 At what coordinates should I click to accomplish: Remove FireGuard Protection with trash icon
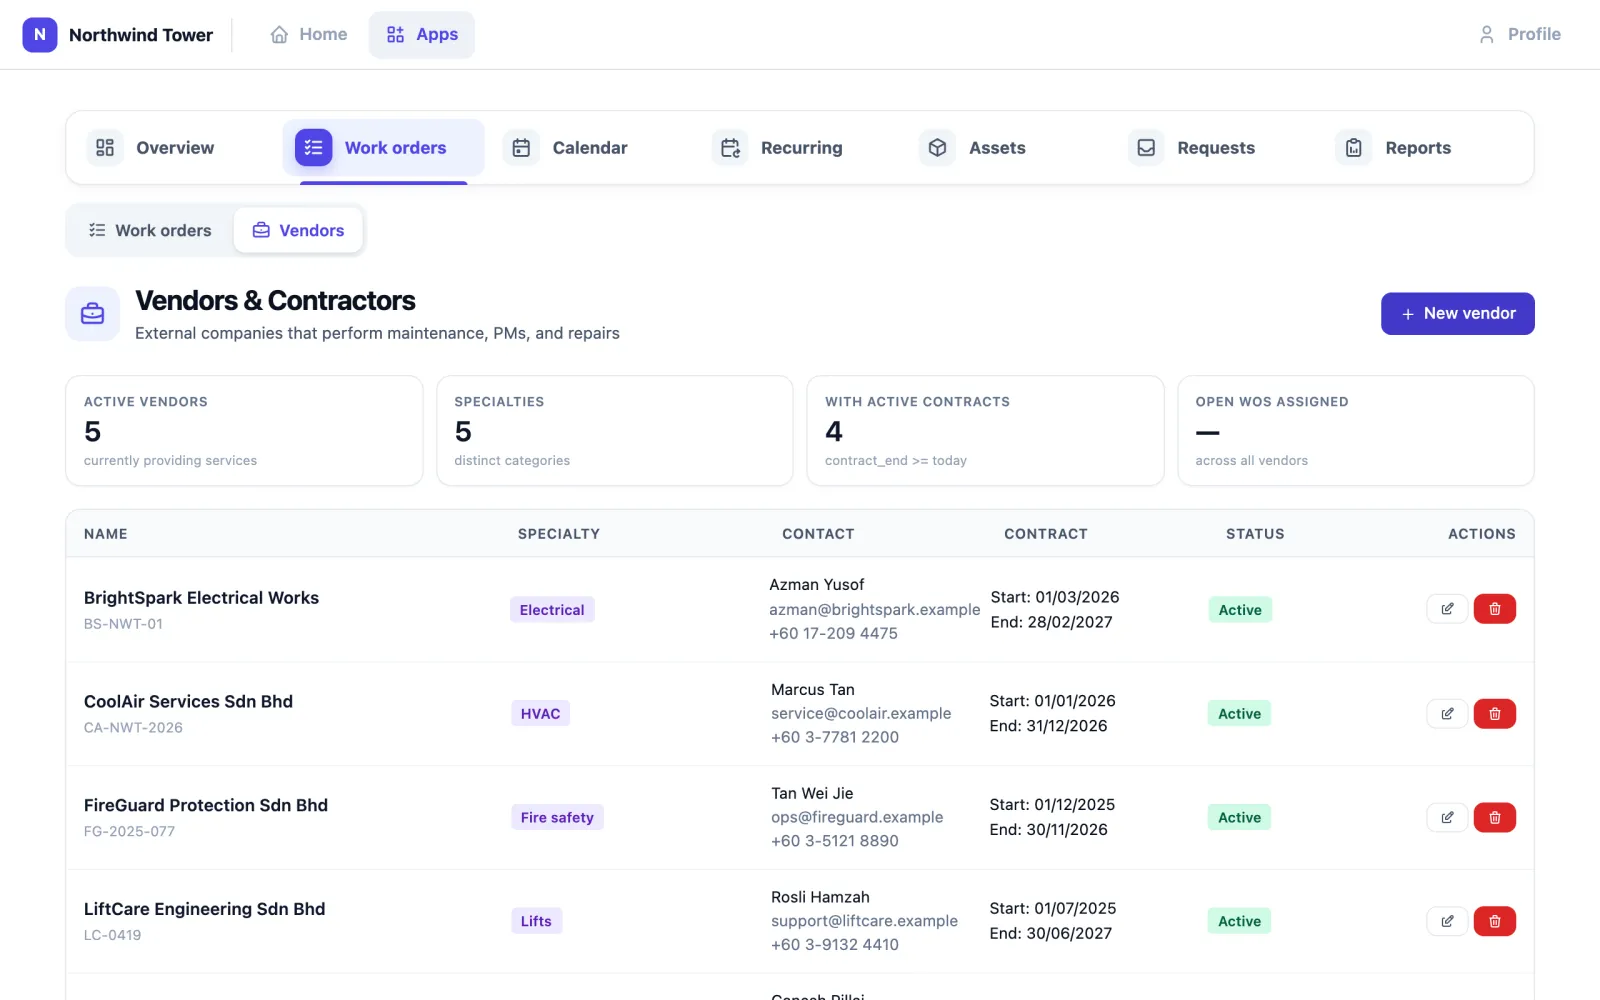[1495, 818]
